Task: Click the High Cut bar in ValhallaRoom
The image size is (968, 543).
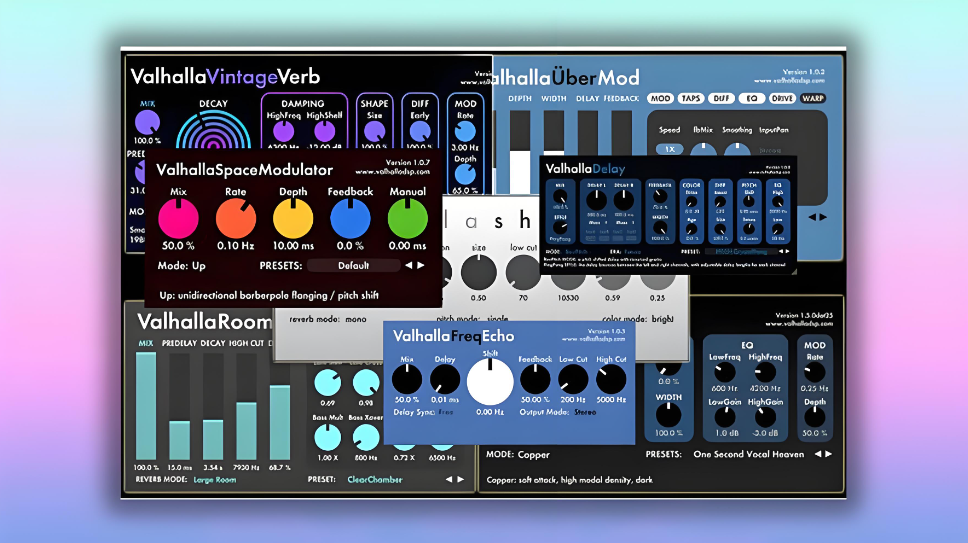Action: click(x=246, y=406)
